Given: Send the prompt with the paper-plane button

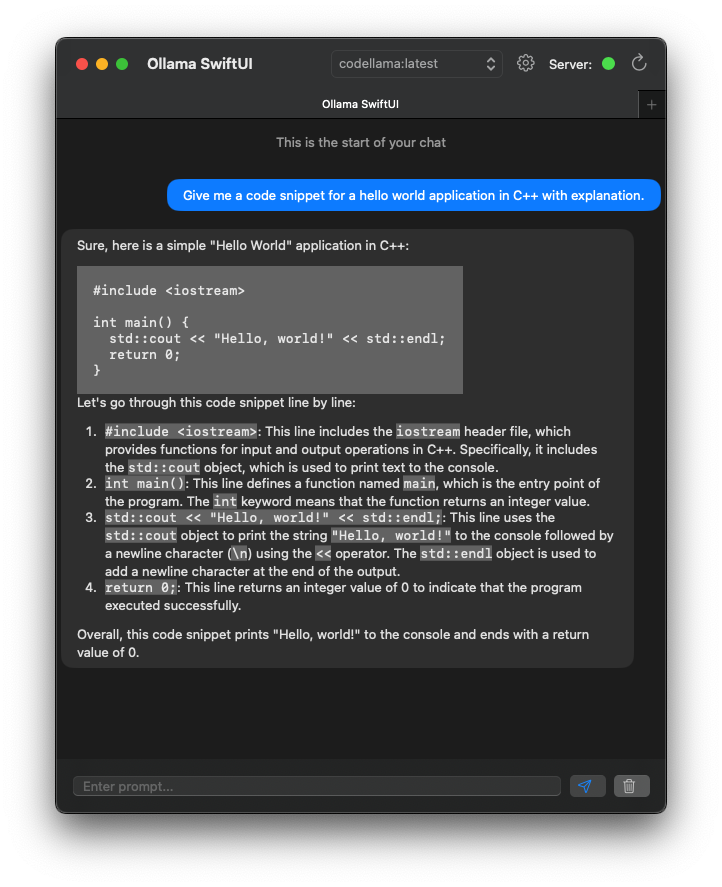Looking at the screenshot, I should [x=587, y=786].
